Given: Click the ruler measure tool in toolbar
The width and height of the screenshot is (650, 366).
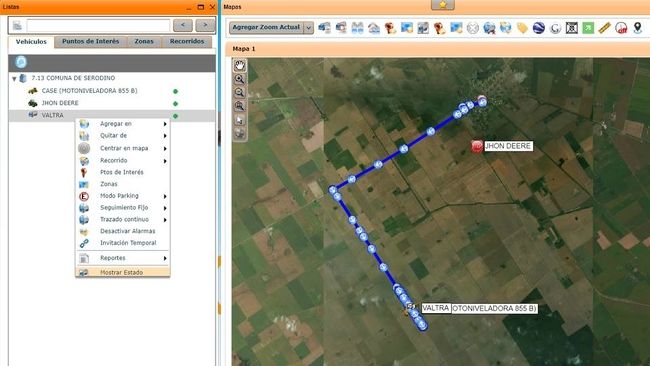Looking at the screenshot, I should pyautogui.click(x=604, y=28).
